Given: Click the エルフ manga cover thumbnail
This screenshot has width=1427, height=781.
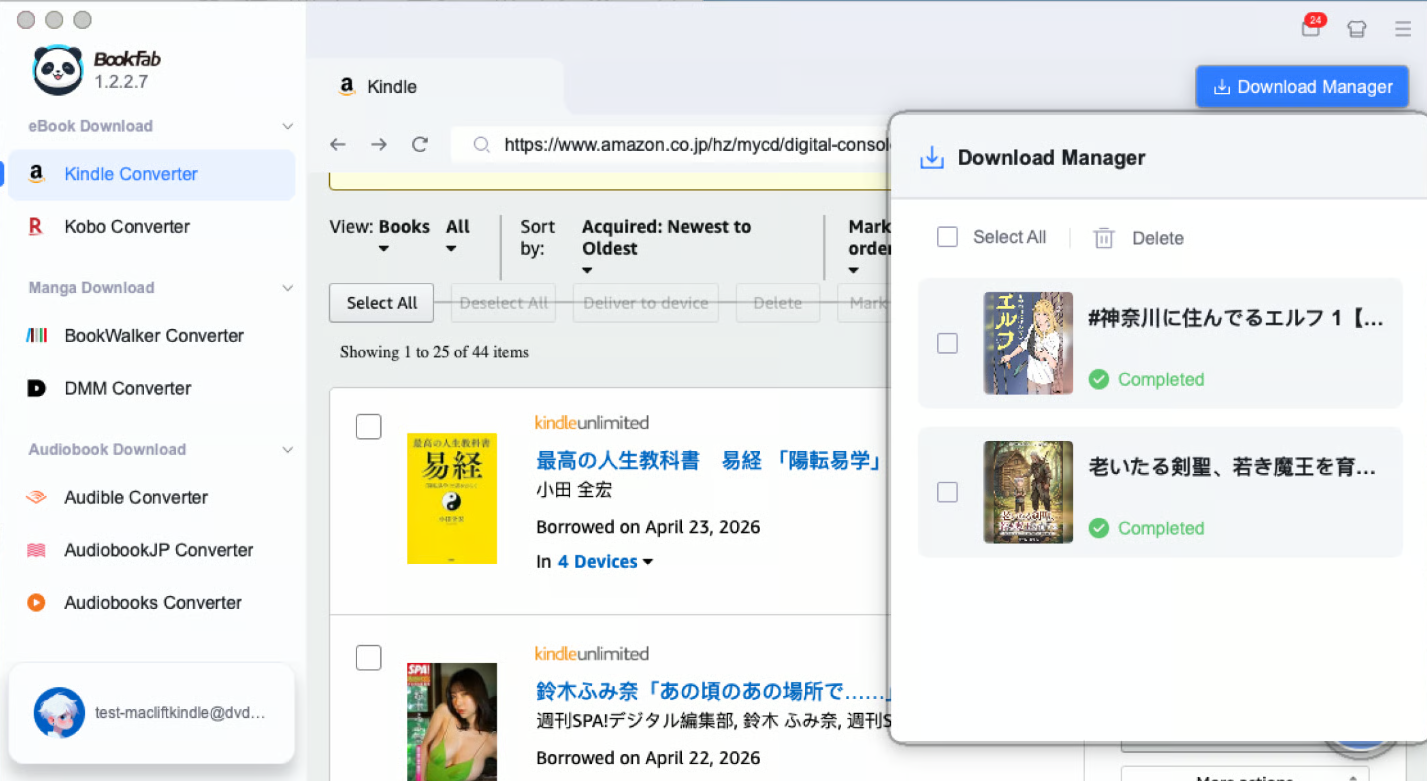Looking at the screenshot, I should click(x=1028, y=343).
